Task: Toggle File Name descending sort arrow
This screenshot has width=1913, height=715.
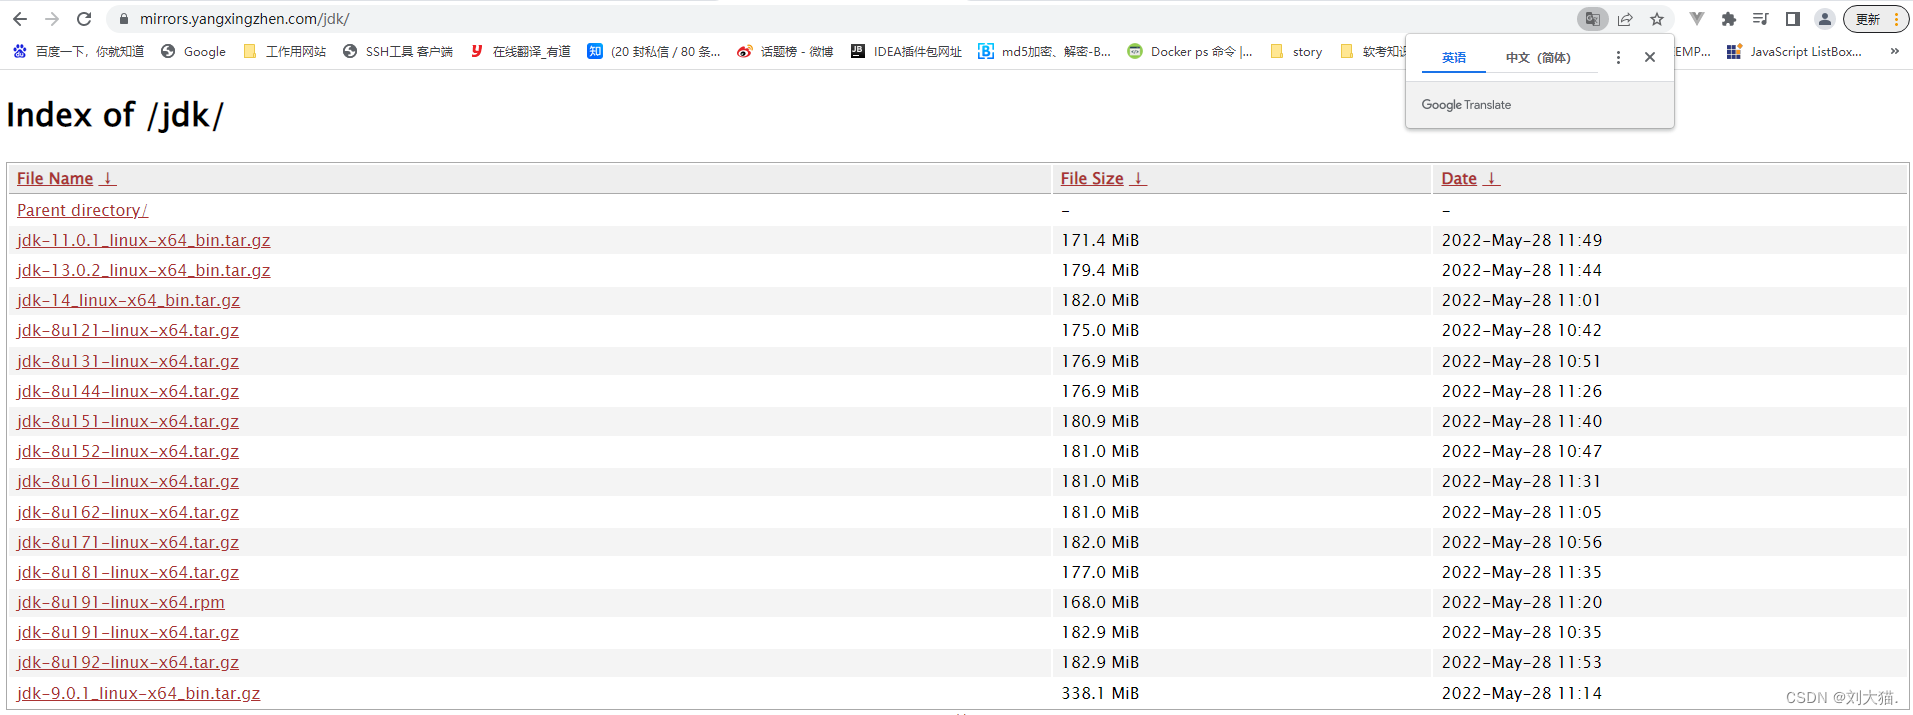Action: point(108,178)
